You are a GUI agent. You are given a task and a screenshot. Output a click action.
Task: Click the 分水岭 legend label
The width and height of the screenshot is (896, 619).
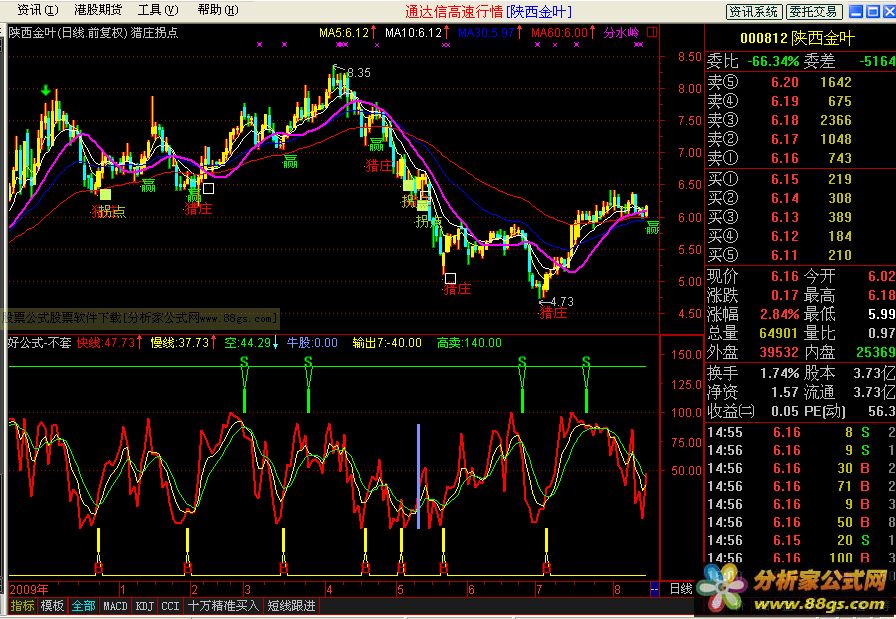[x=621, y=33]
